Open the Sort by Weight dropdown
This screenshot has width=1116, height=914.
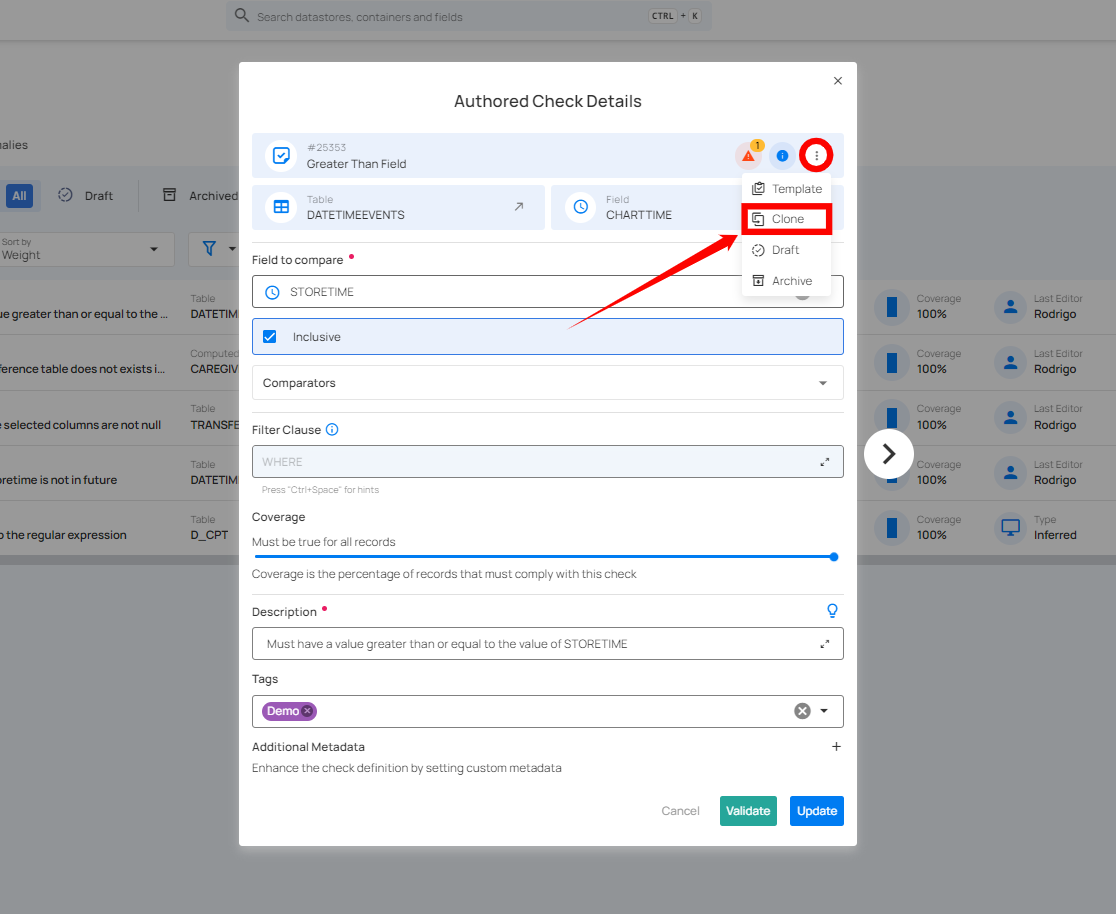[87, 249]
